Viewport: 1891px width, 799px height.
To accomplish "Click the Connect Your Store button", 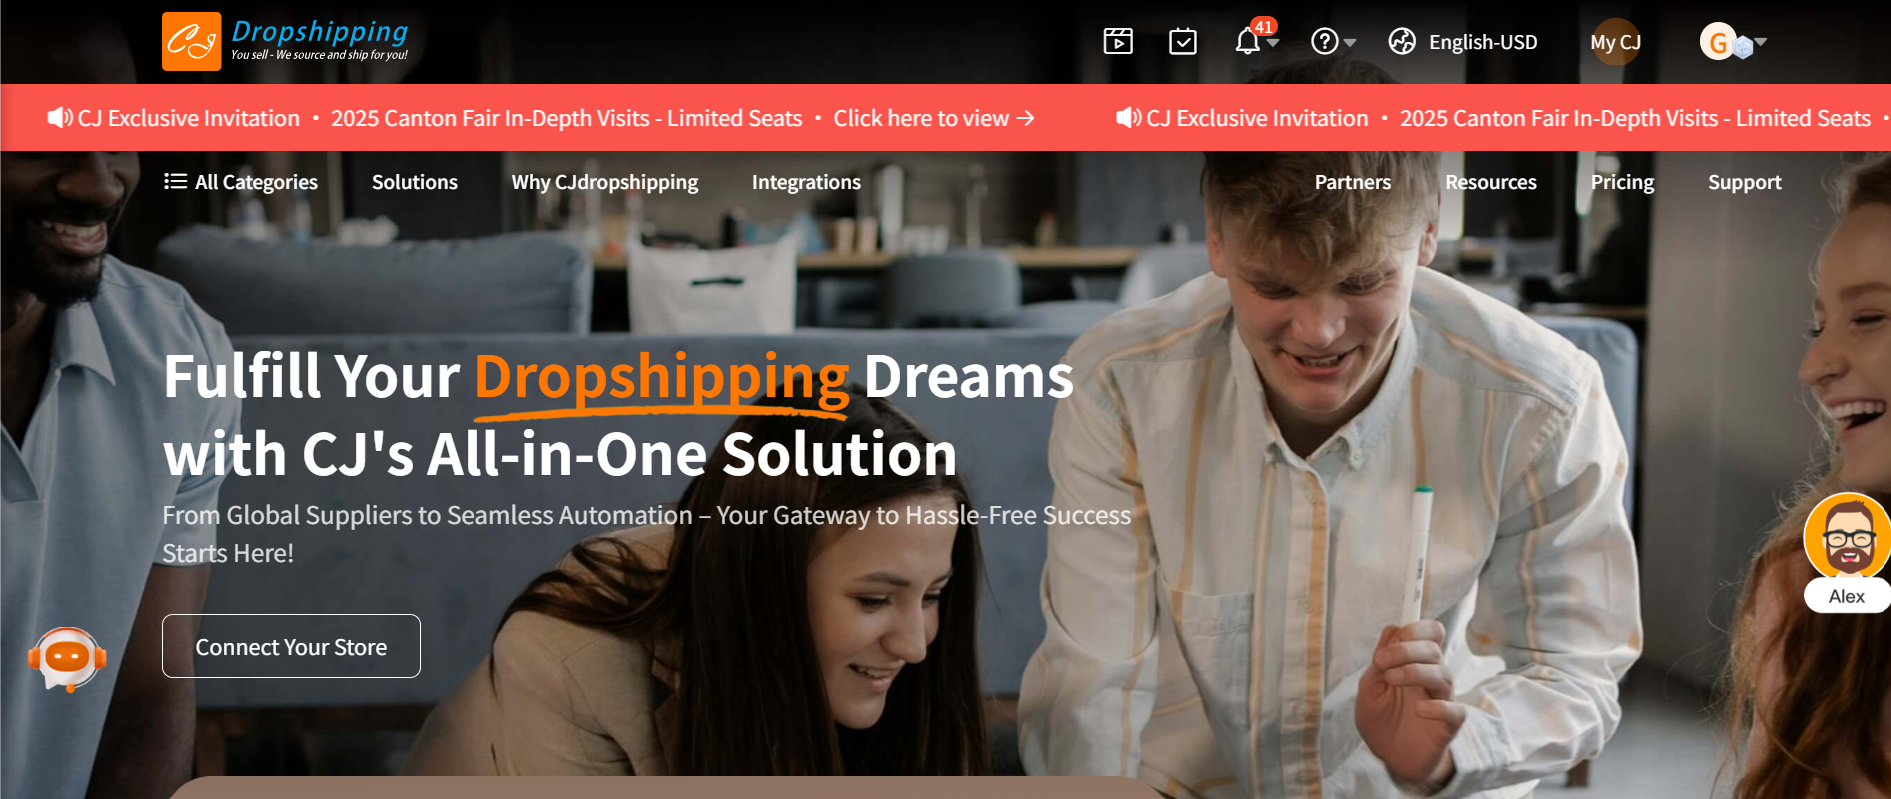I will 291,646.
